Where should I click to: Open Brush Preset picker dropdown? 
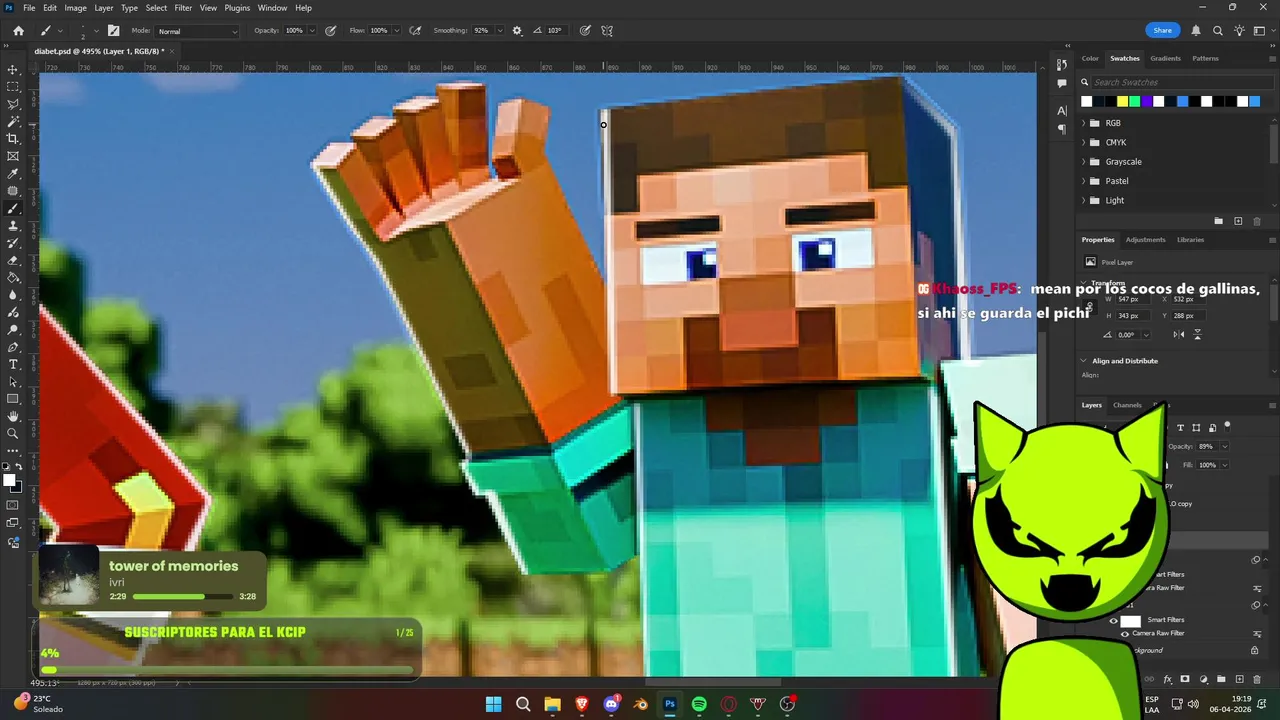click(x=97, y=31)
